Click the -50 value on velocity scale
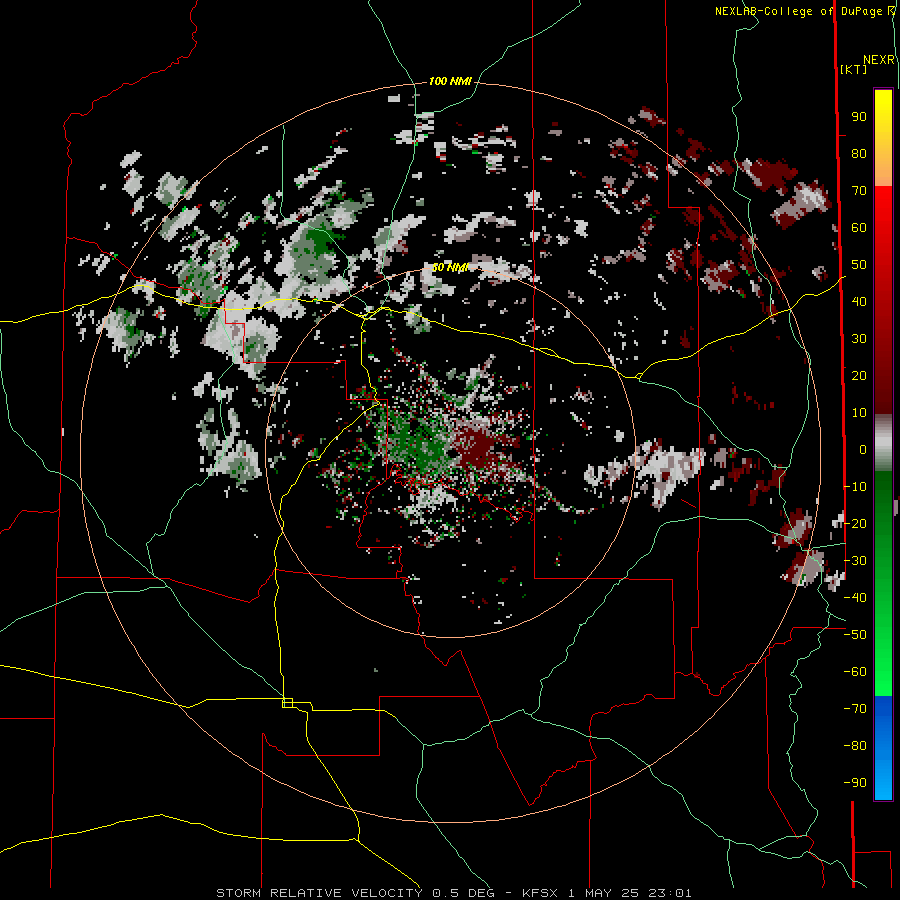This screenshot has width=900, height=900. coord(855,635)
